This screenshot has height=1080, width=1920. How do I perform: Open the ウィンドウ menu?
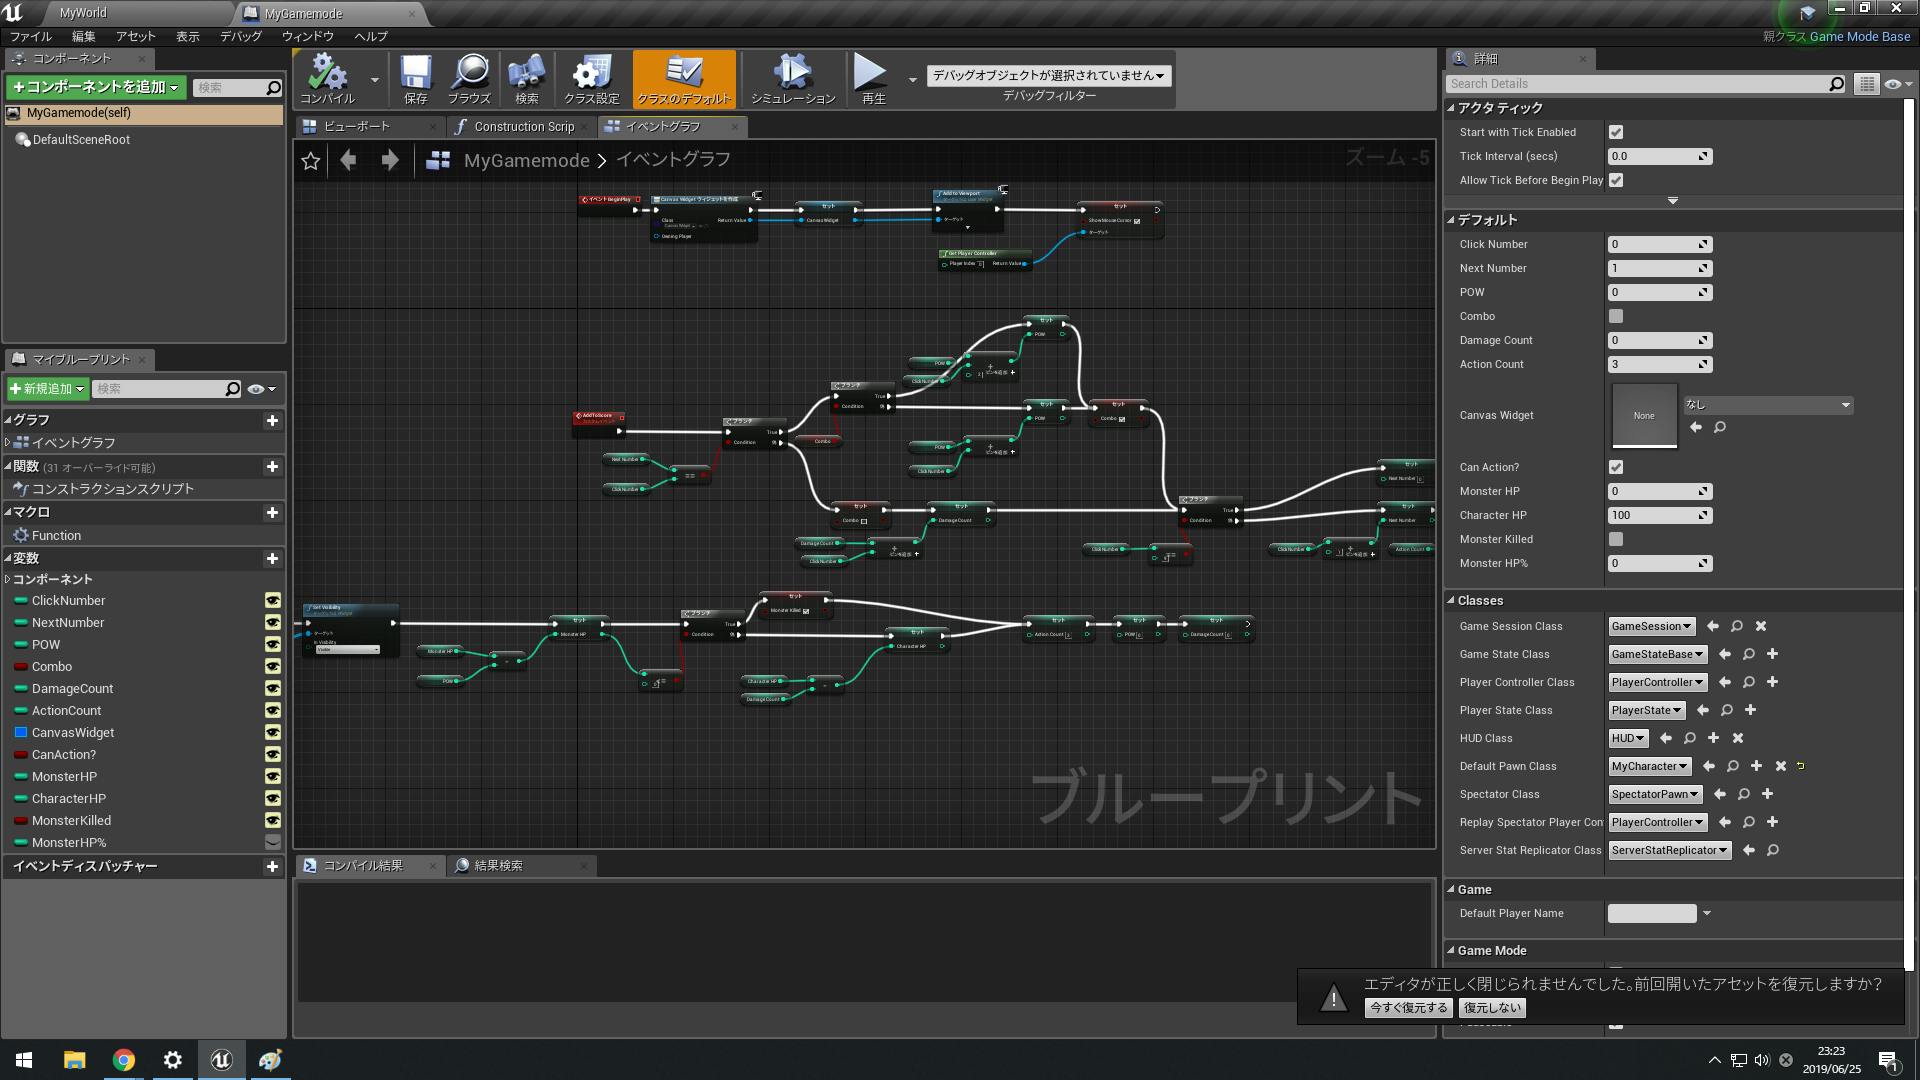coord(307,36)
